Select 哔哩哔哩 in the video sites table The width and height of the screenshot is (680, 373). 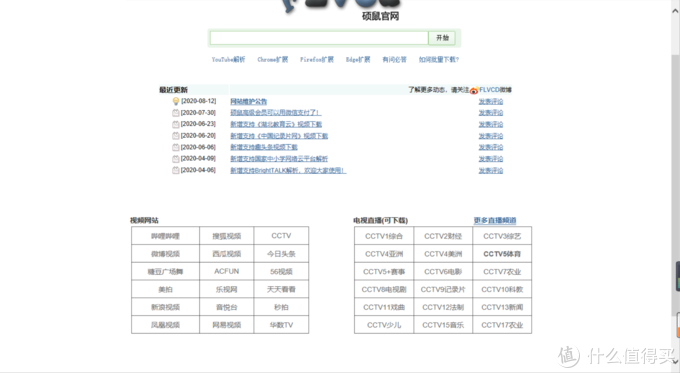(x=165, y=236)
